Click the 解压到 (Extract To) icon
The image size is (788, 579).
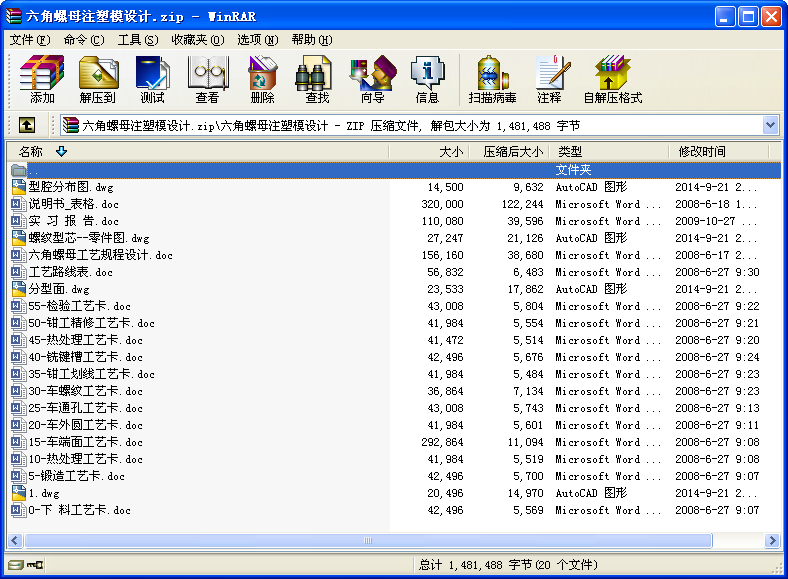[x=97, y=79]
